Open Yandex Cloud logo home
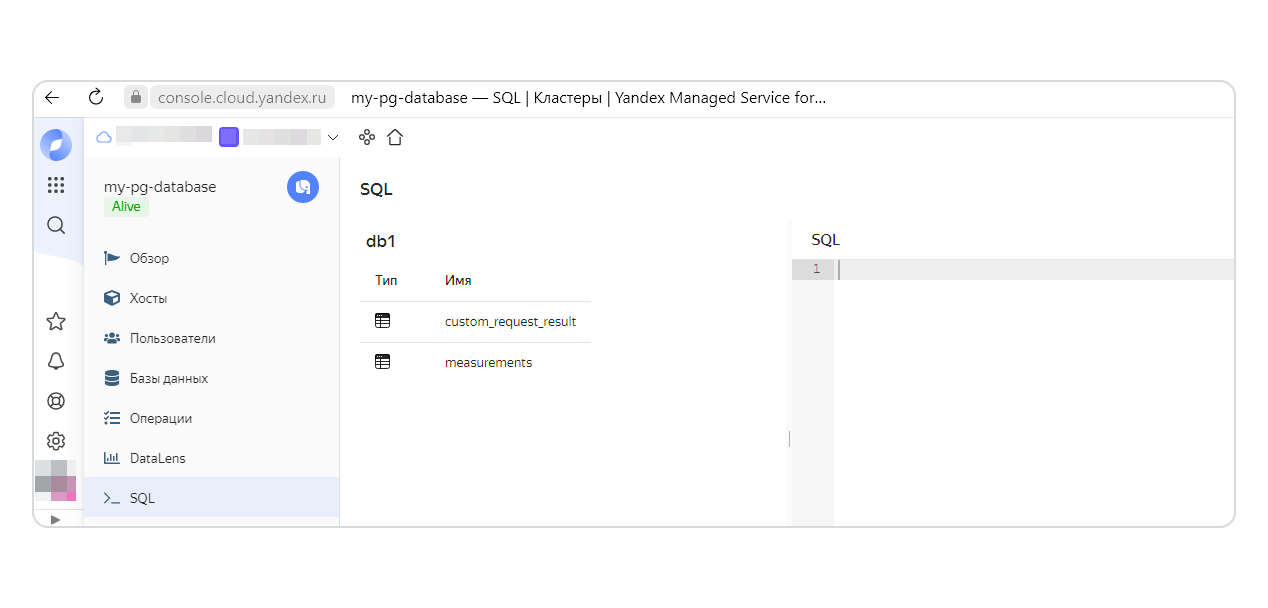Image resolution: width=1268 pixels, height=608 pixels. click(x=56, y=145)
